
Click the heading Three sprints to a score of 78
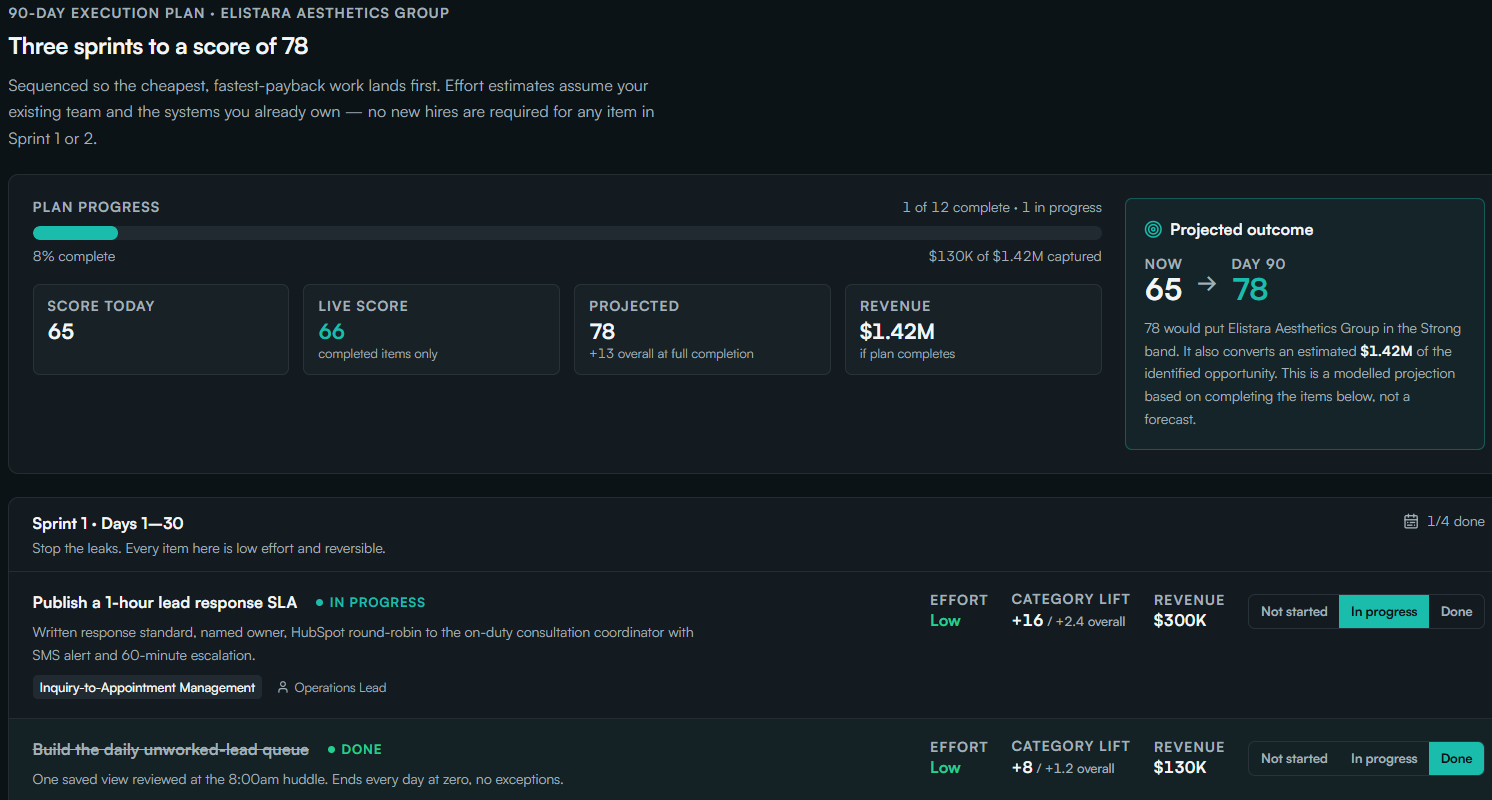(x=159, y=46)
